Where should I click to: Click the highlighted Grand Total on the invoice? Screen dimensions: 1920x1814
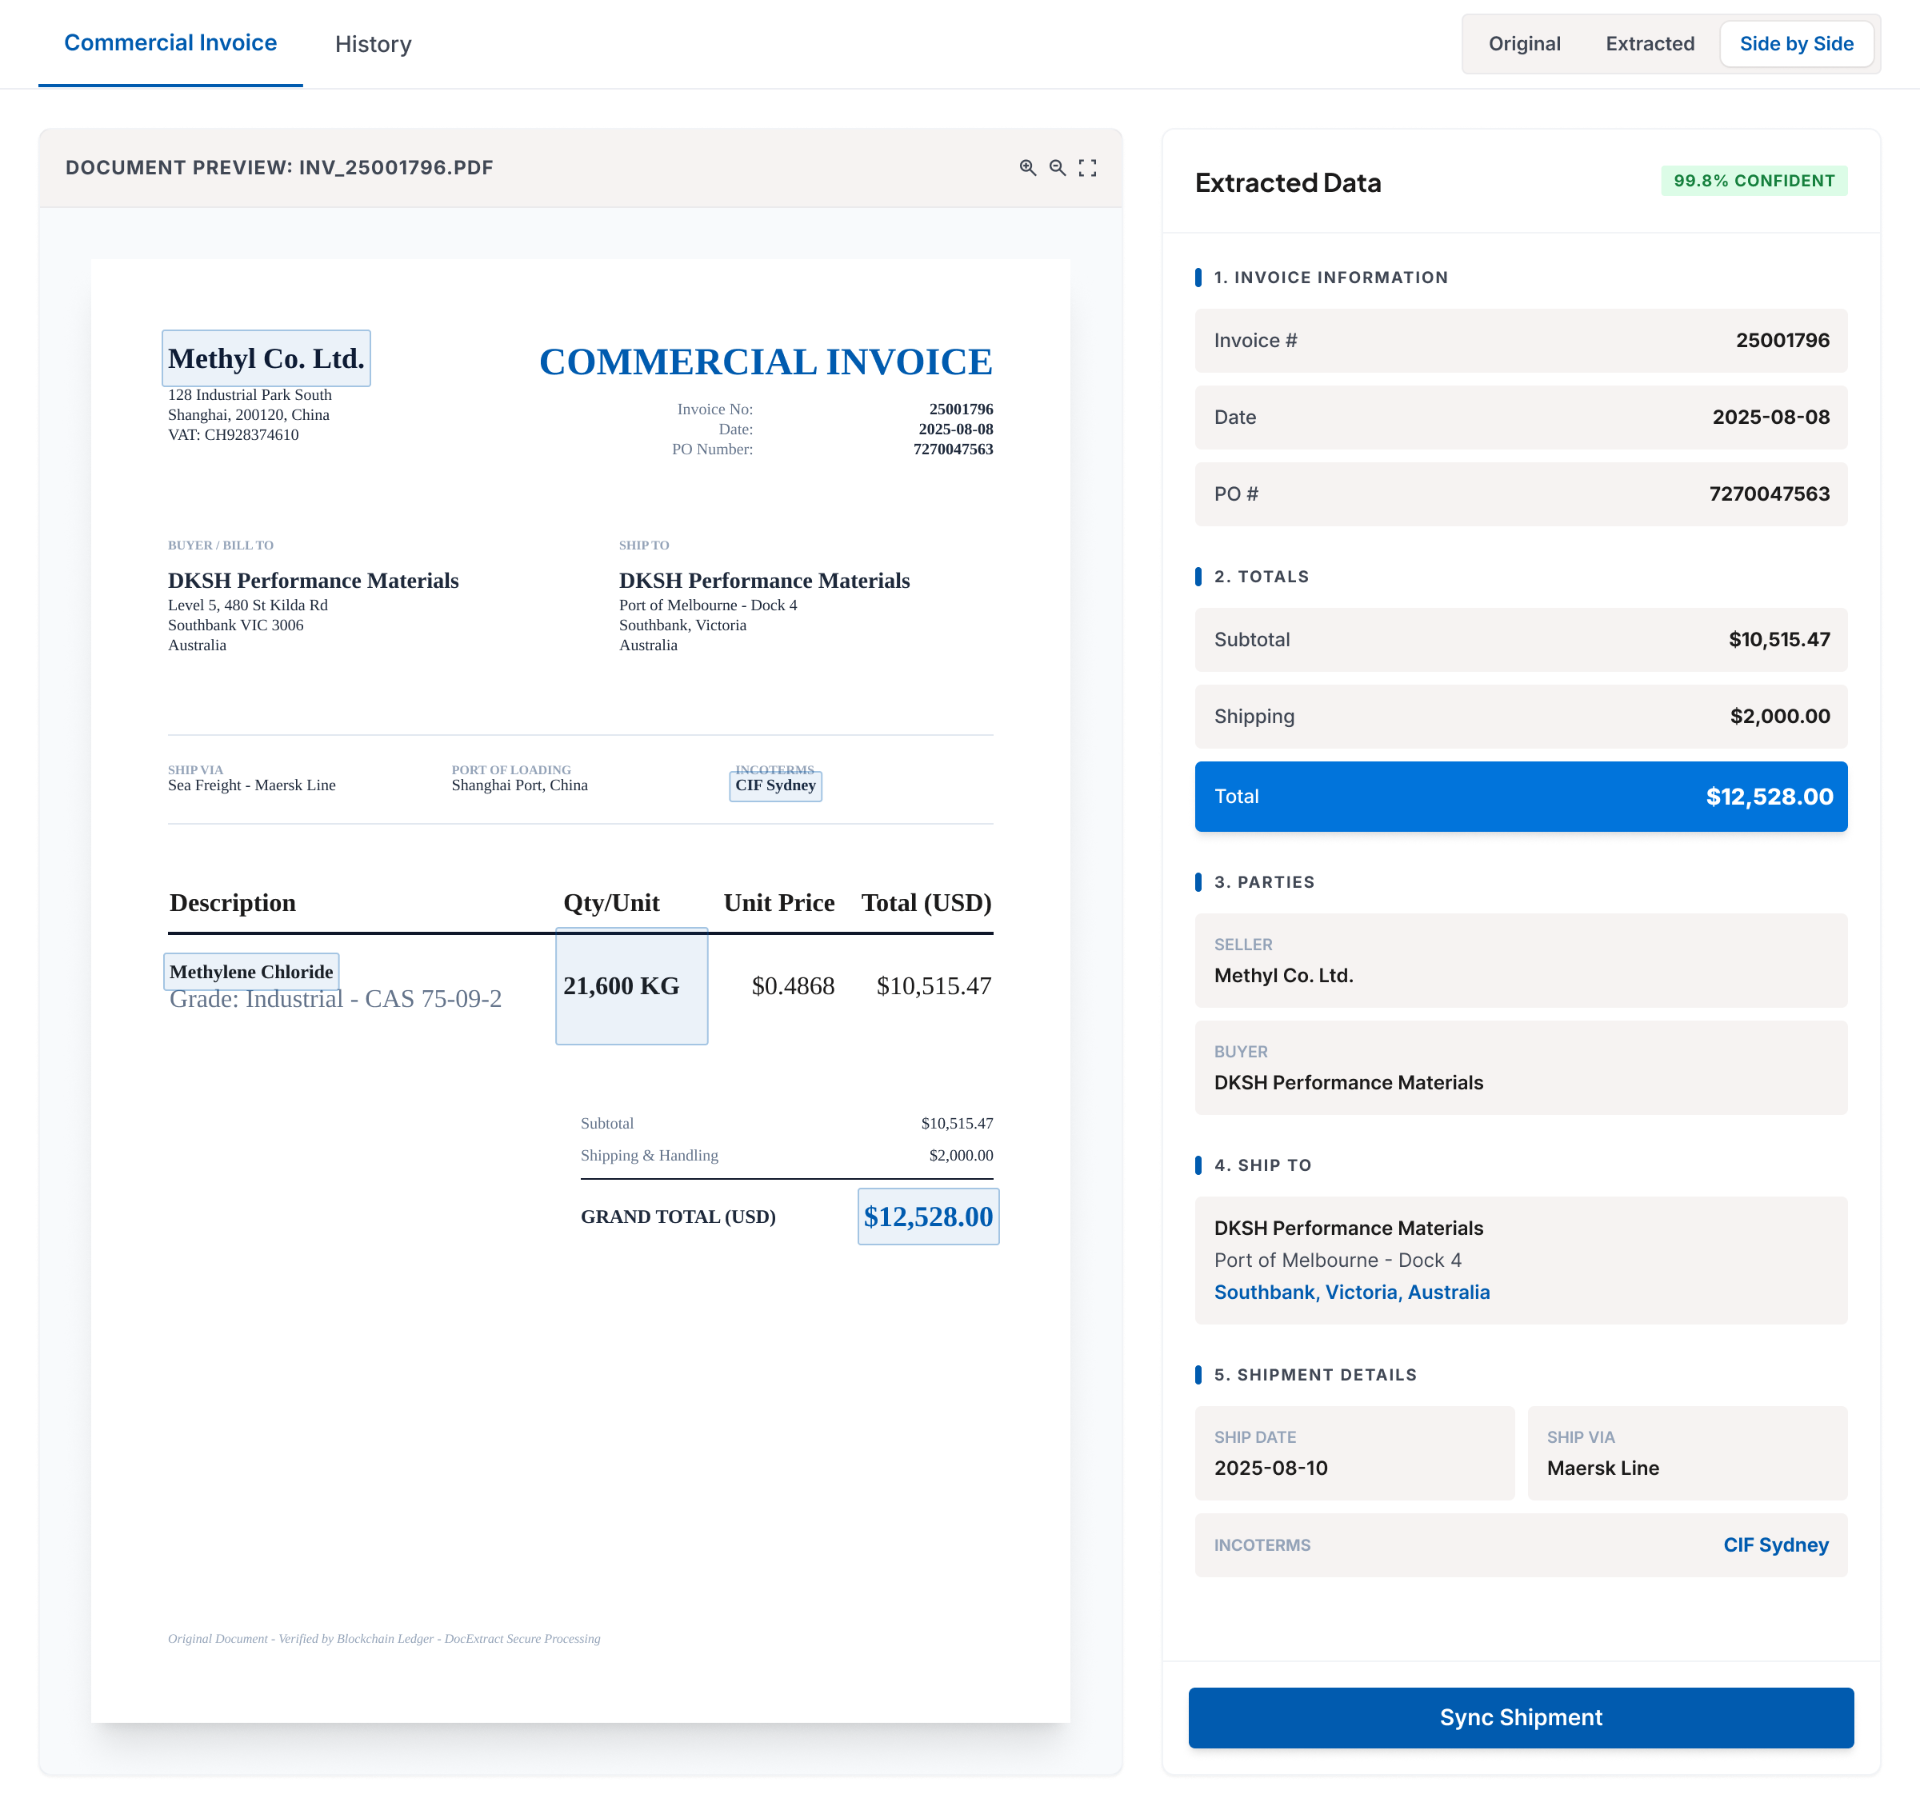coord(928,1217)
